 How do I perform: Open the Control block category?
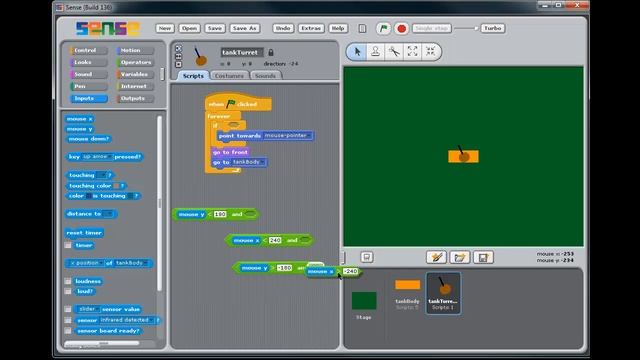point(88,51)
